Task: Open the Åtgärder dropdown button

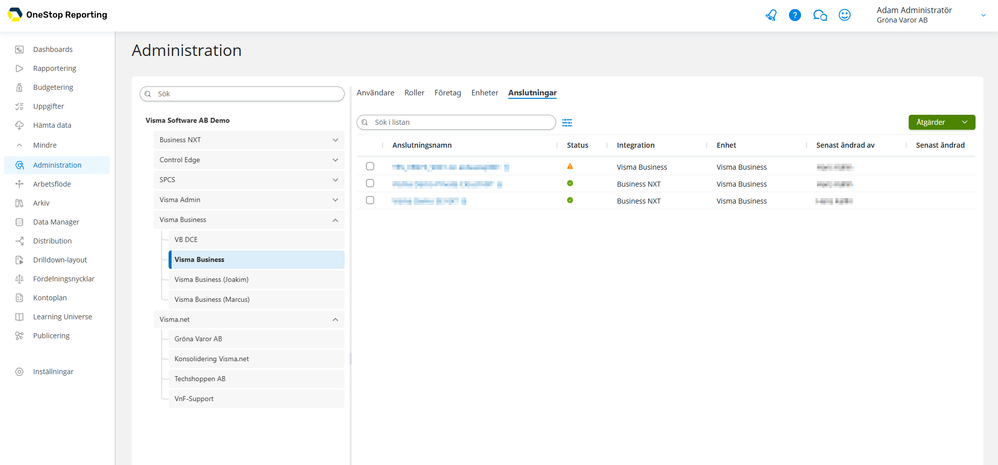Action: tap(941, 122)
